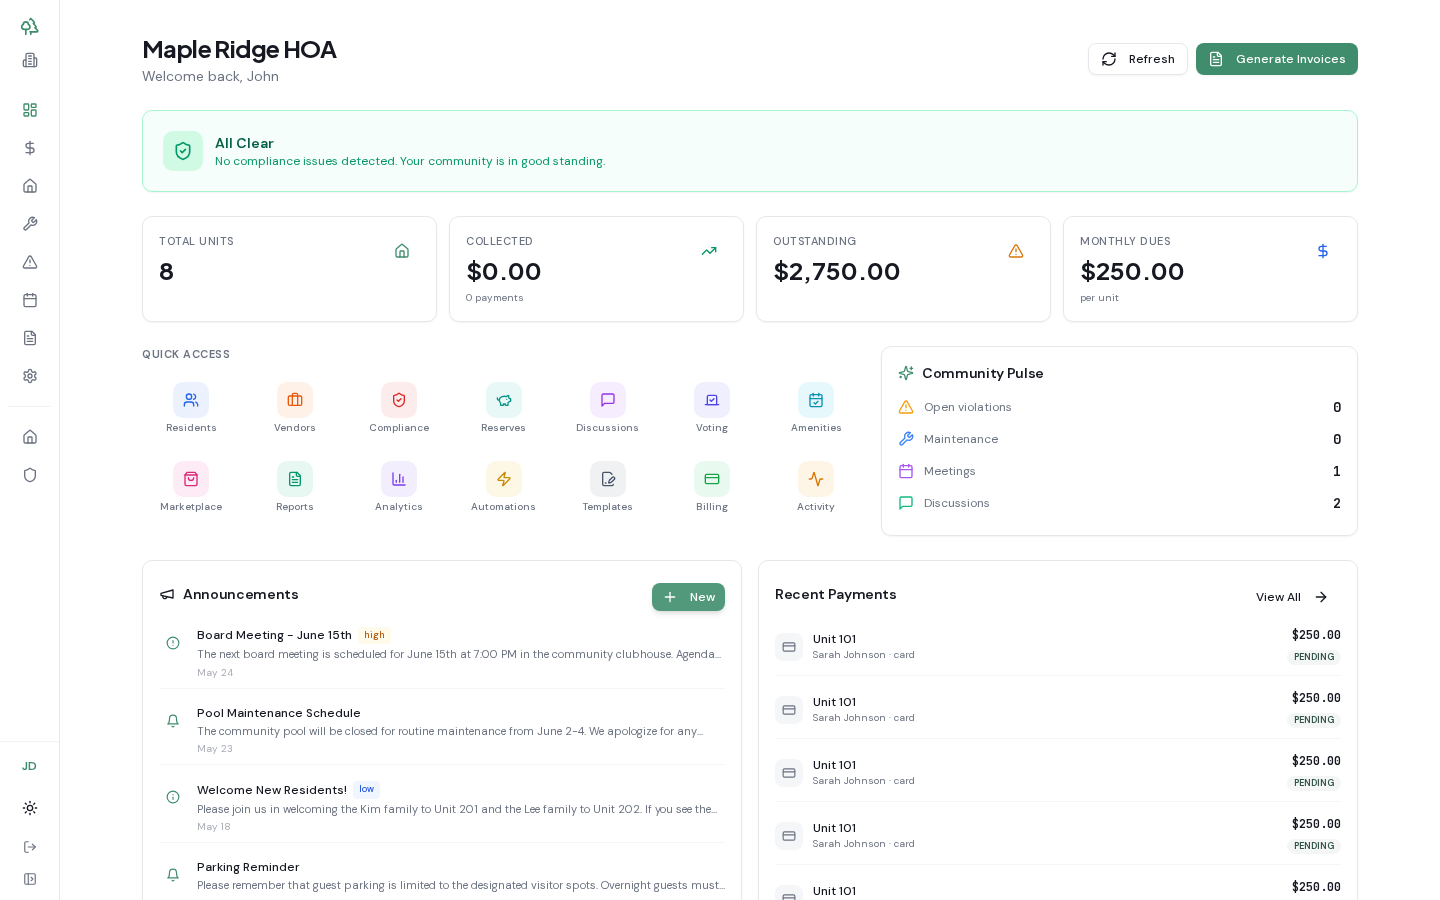The height and width of the screenshot is (900, 1440).
Task: Open Reports quick access
Action: click(x=295, y=487)
